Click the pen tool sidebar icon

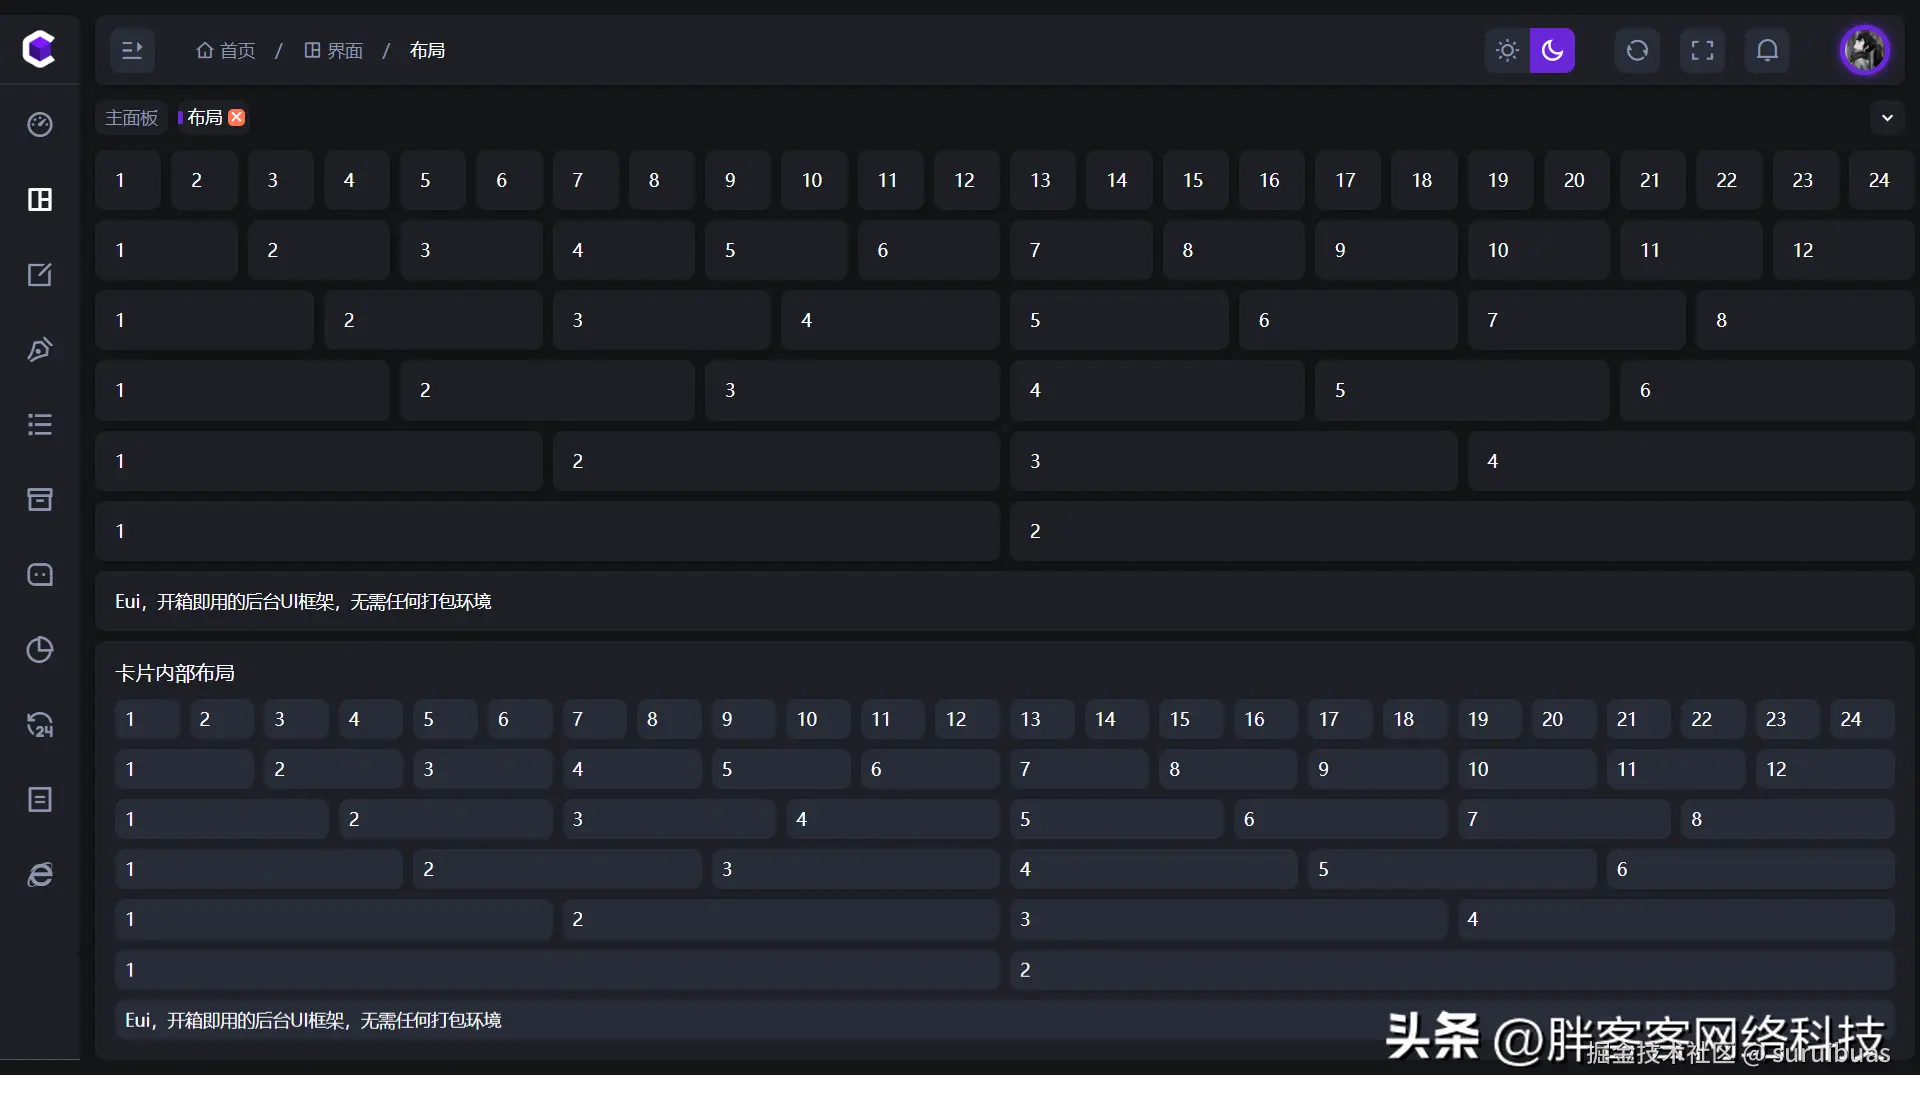[40, 349]
